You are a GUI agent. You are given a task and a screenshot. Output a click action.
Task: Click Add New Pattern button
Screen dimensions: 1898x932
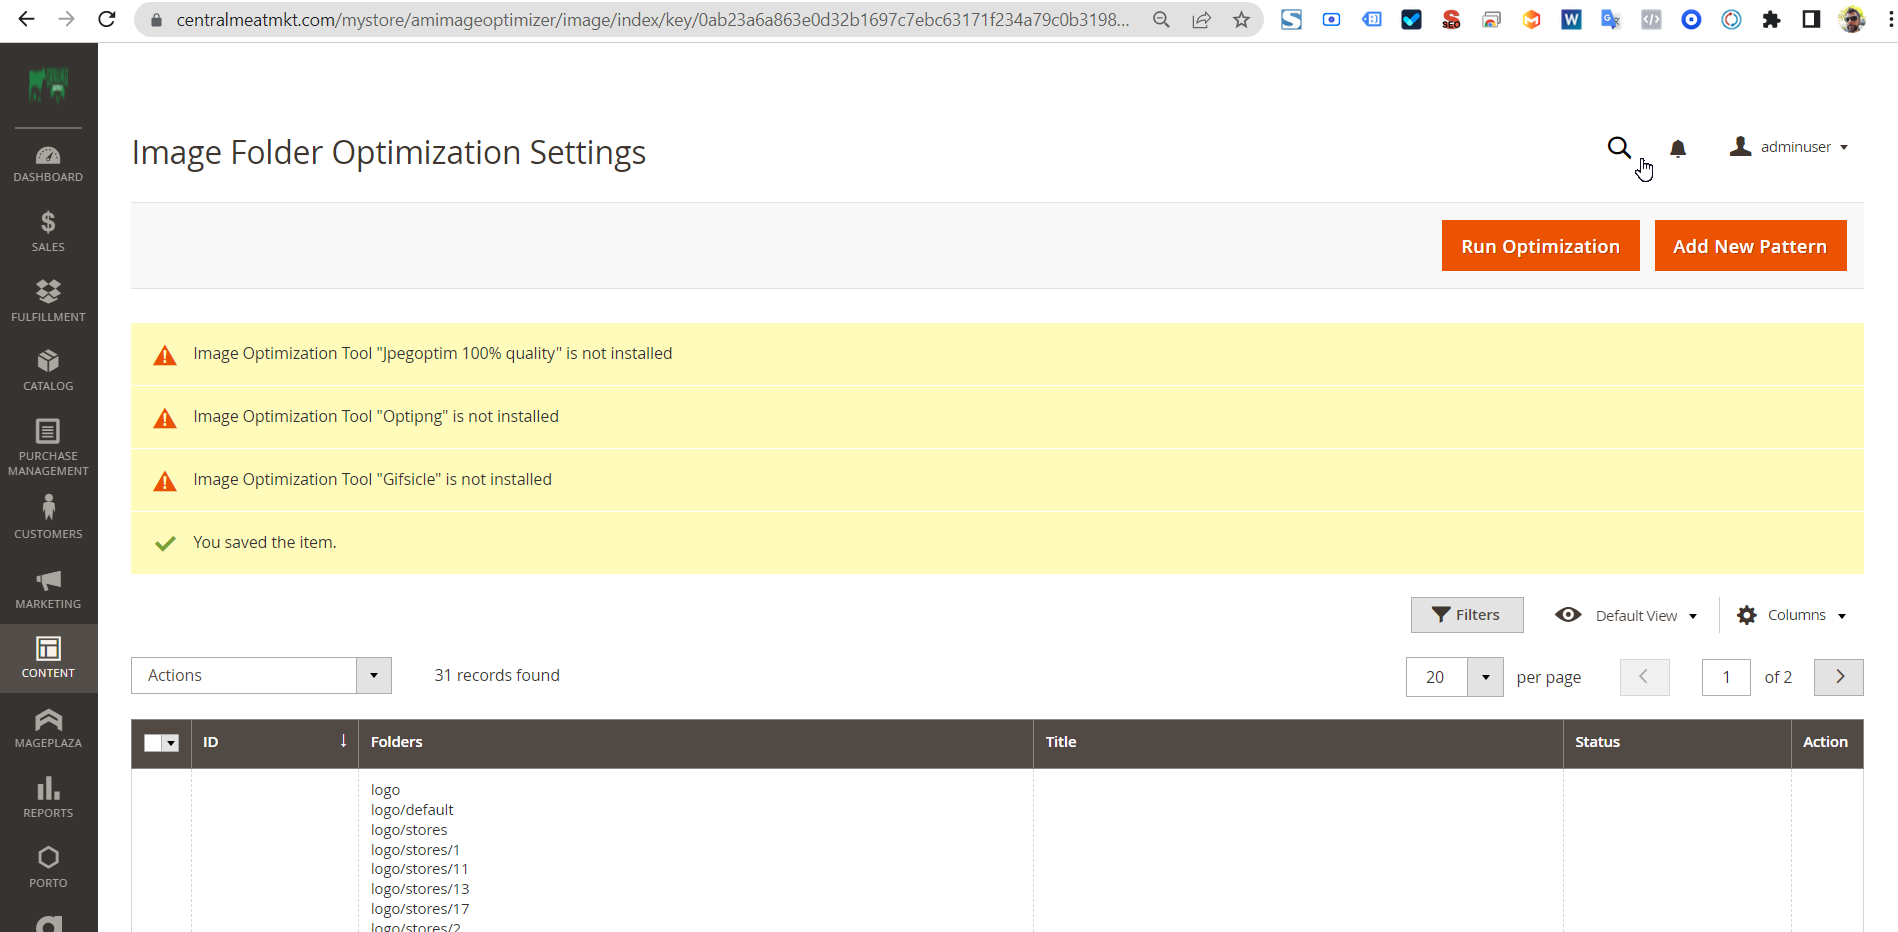pos(1750,246)
